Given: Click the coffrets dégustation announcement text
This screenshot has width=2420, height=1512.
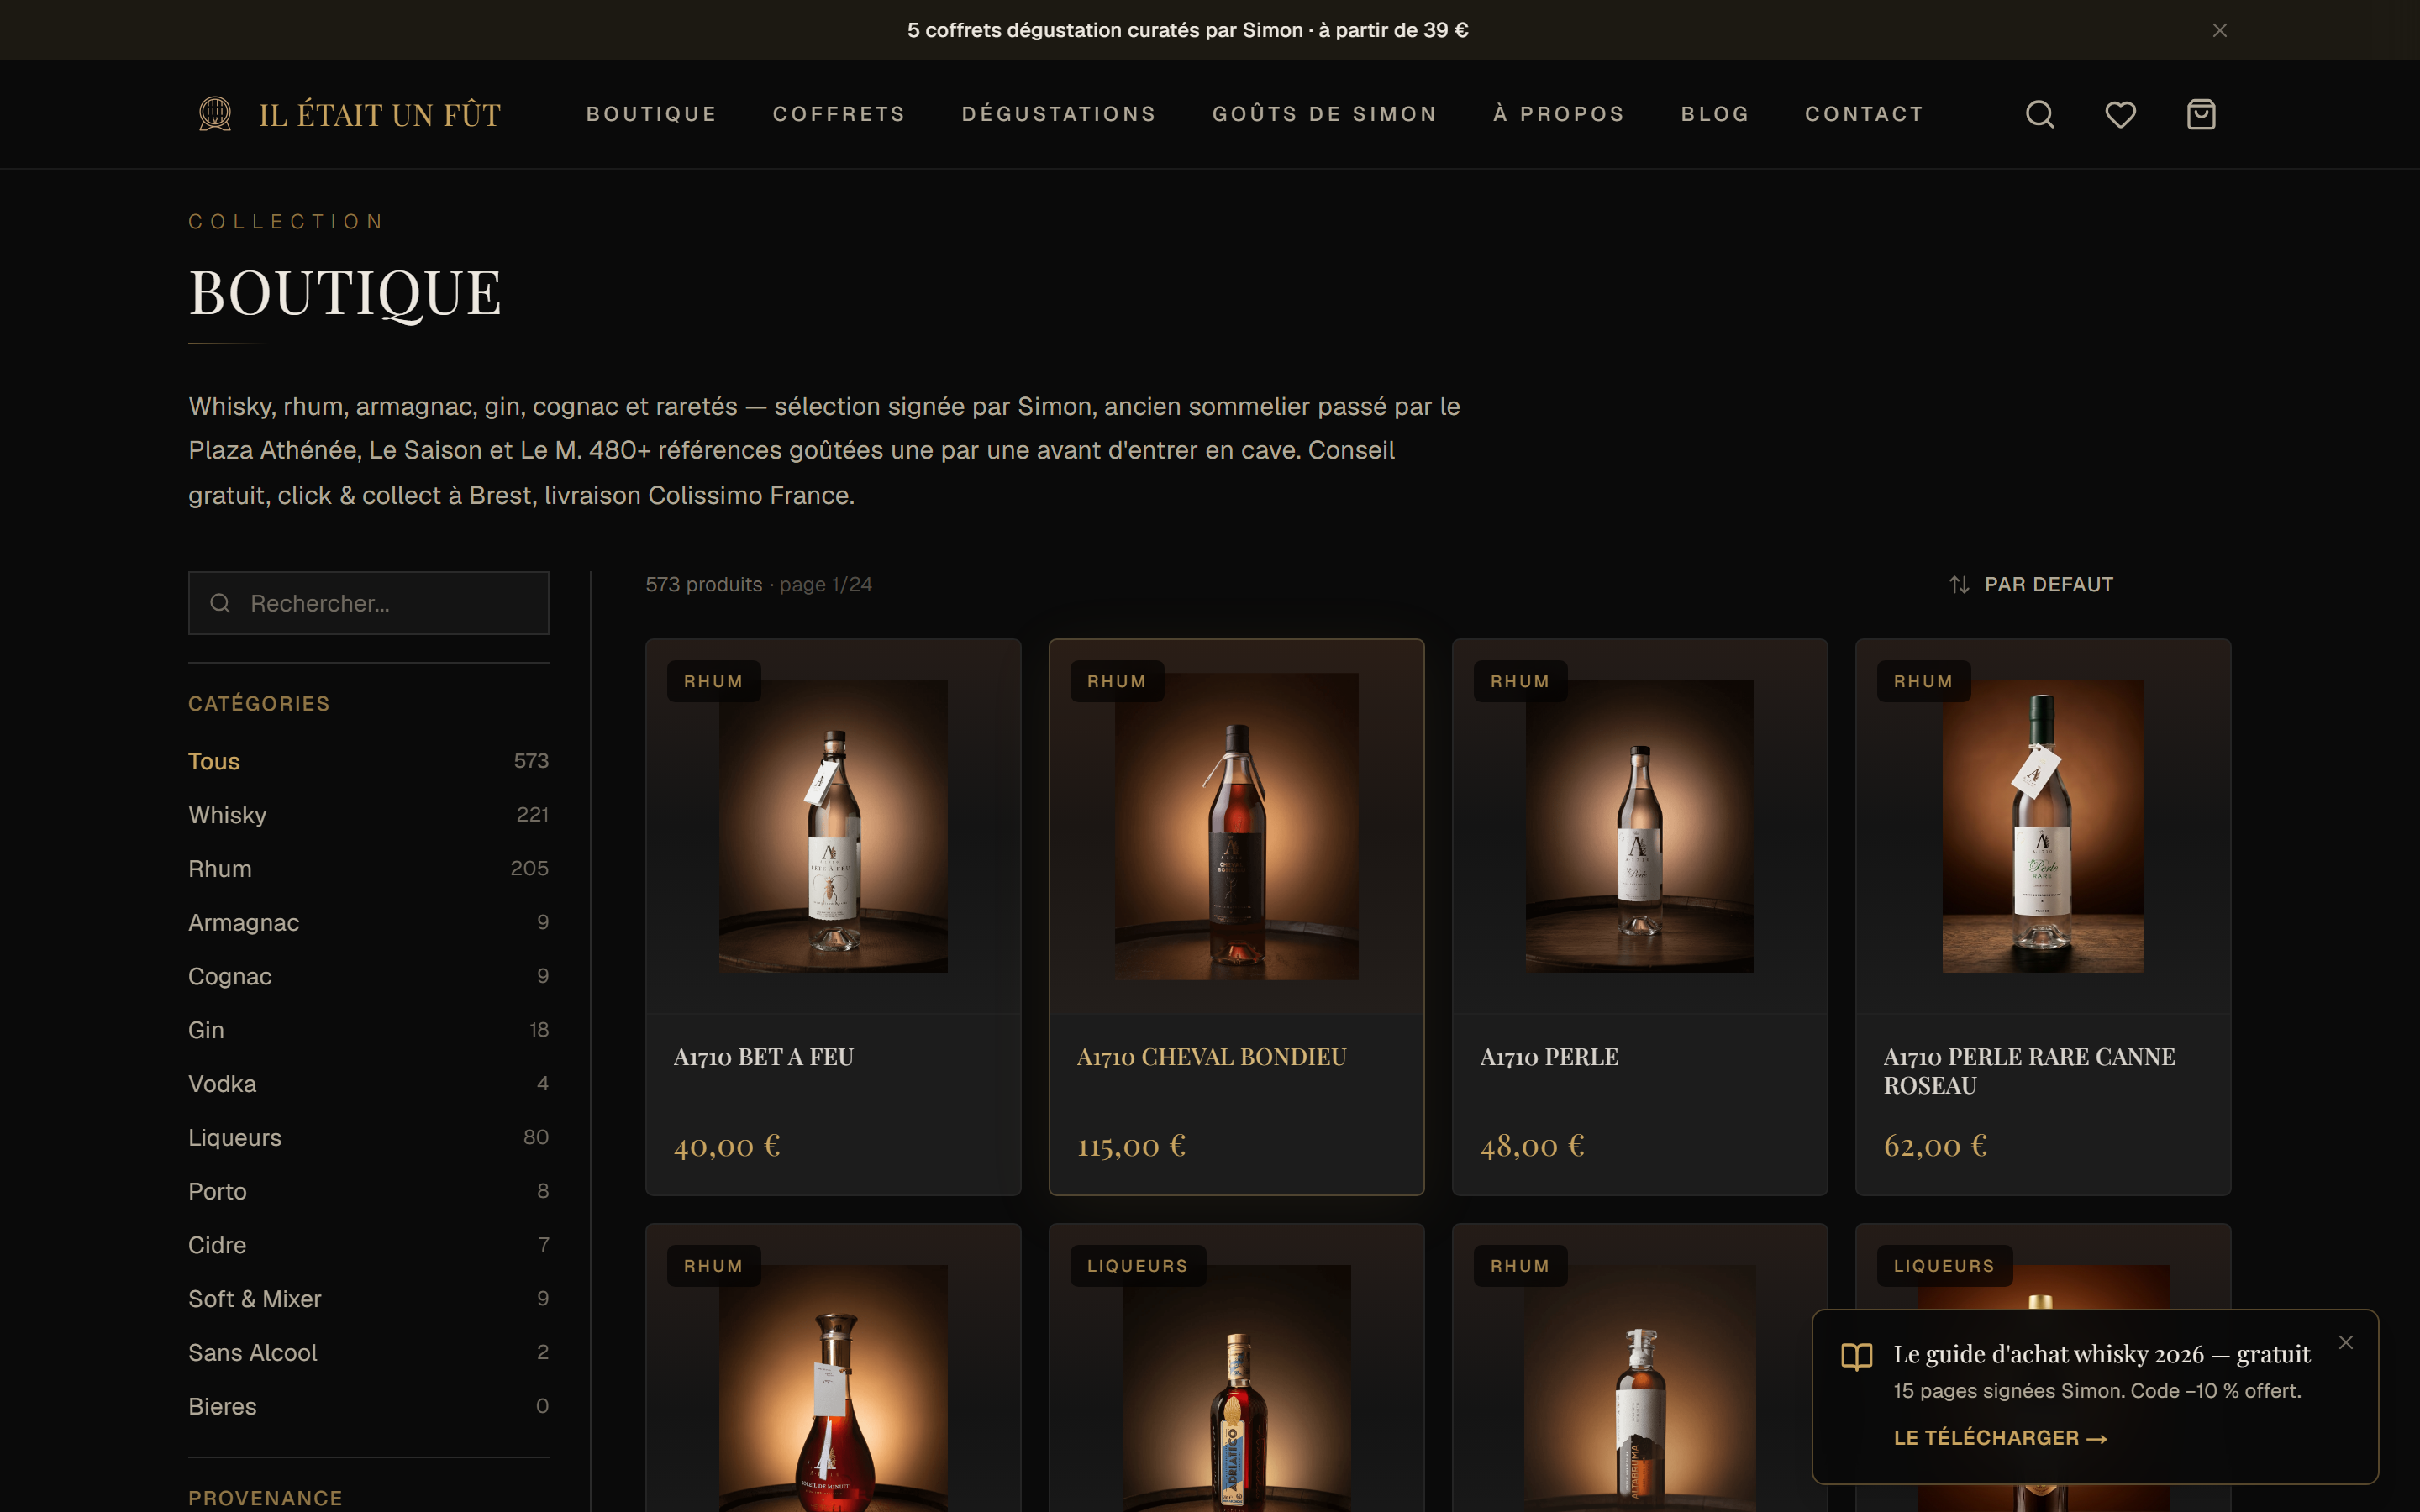Looking at the screenshot, I should (1187, 30).
